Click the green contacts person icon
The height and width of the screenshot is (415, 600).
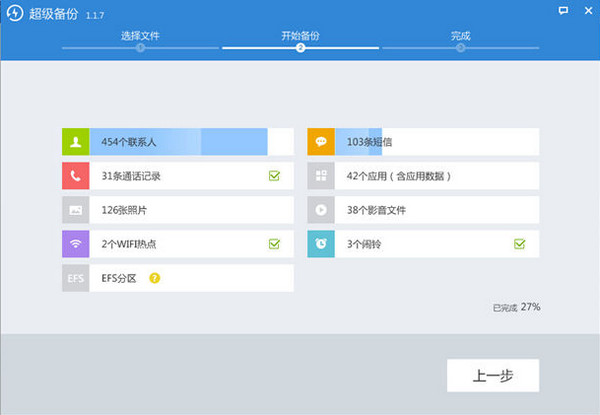(x=76, y=142)
